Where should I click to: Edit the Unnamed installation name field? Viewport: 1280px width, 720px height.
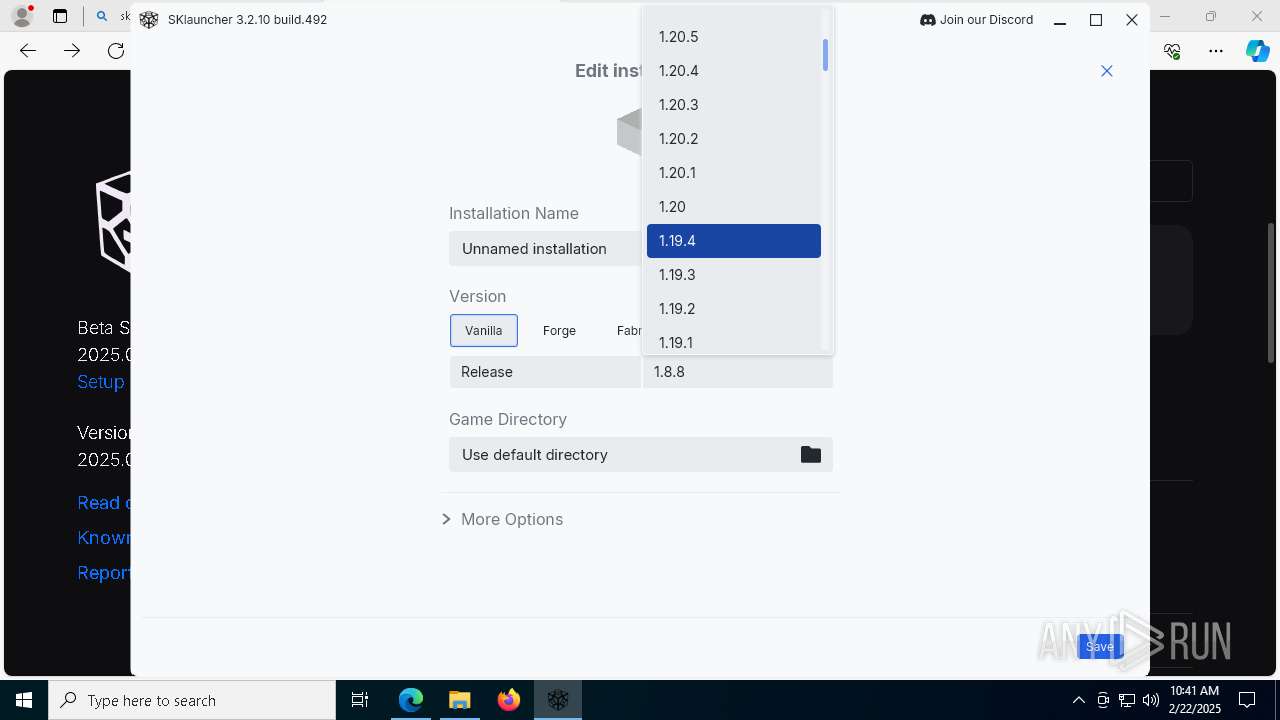click(x=545, y=249)
